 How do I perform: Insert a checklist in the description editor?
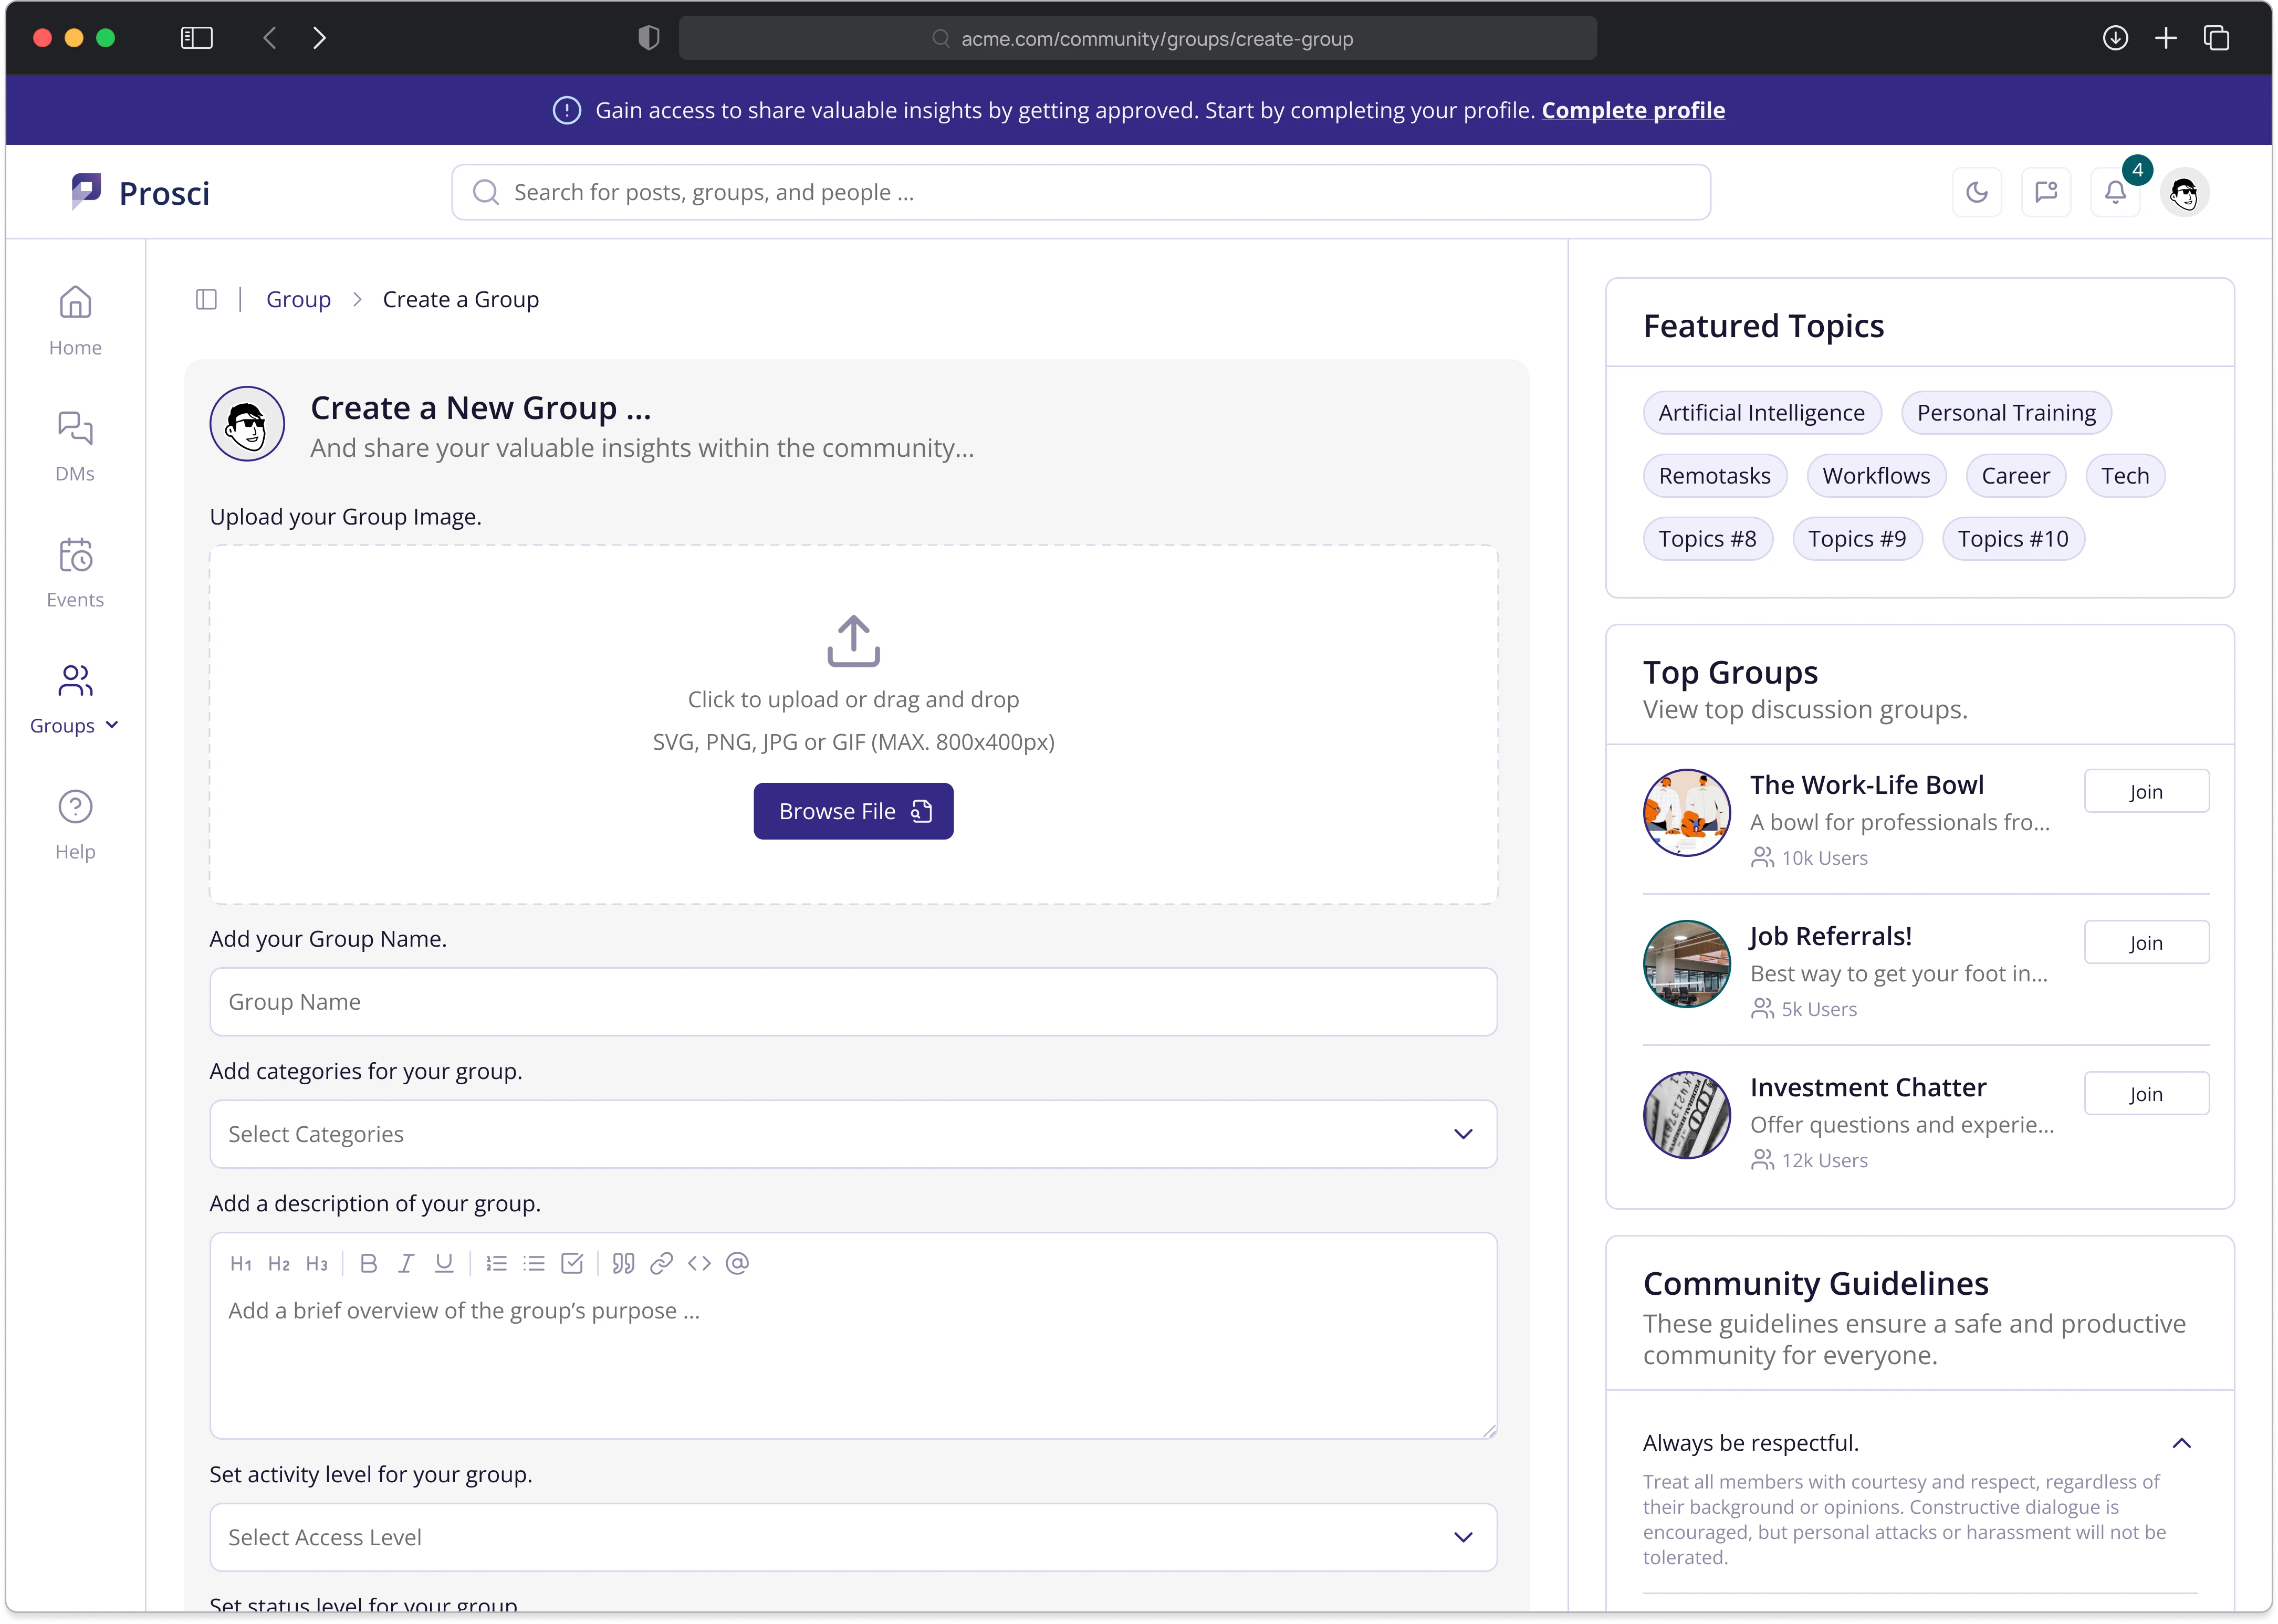[x=572, y=1263]
